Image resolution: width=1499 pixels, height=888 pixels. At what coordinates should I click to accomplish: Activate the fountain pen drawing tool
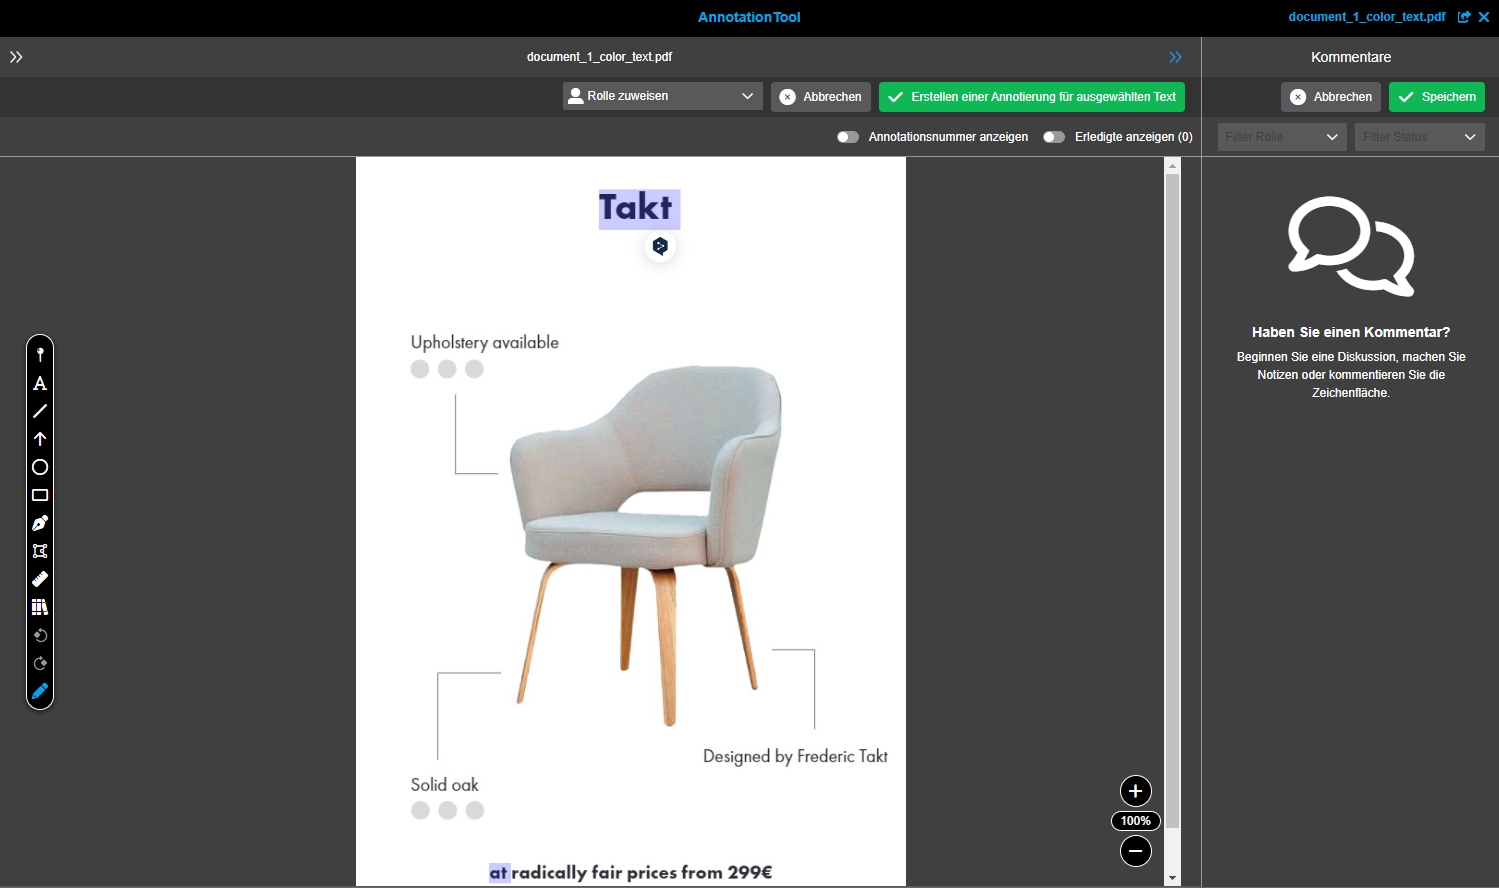40,523
